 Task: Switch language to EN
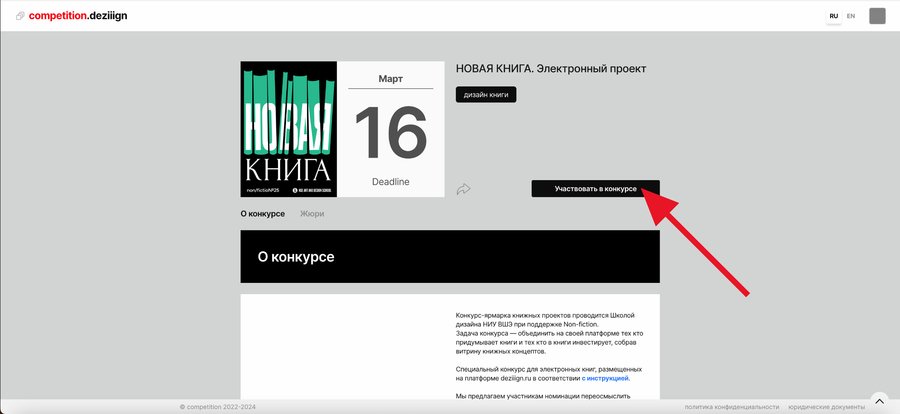point(851,16)
